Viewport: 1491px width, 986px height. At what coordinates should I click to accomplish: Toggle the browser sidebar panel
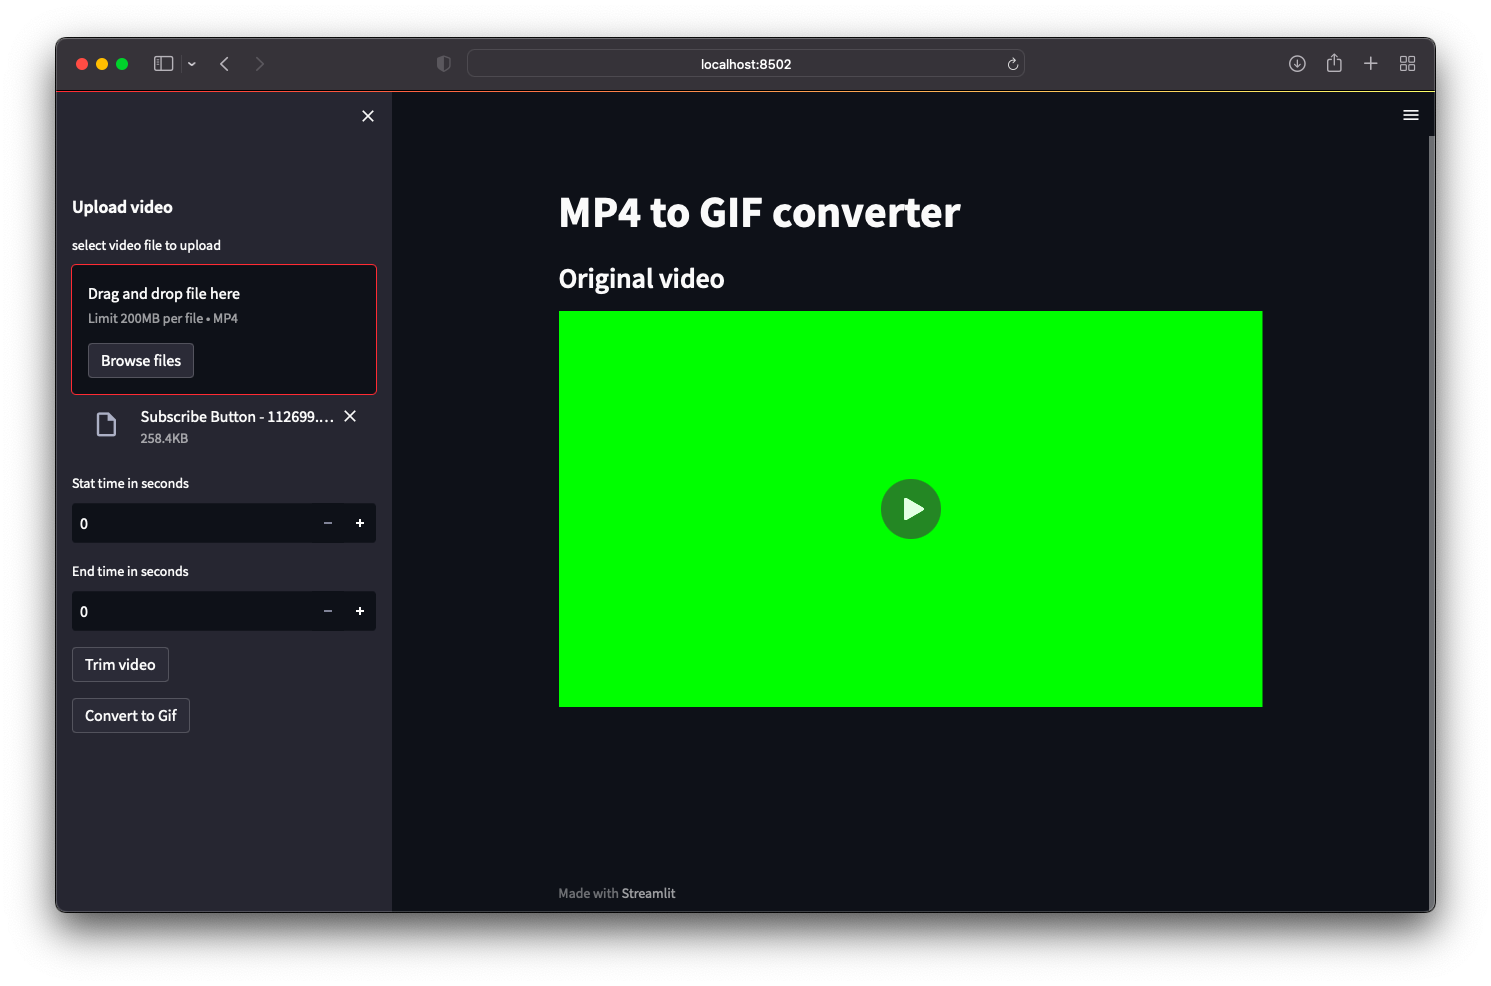click(162, 63)
